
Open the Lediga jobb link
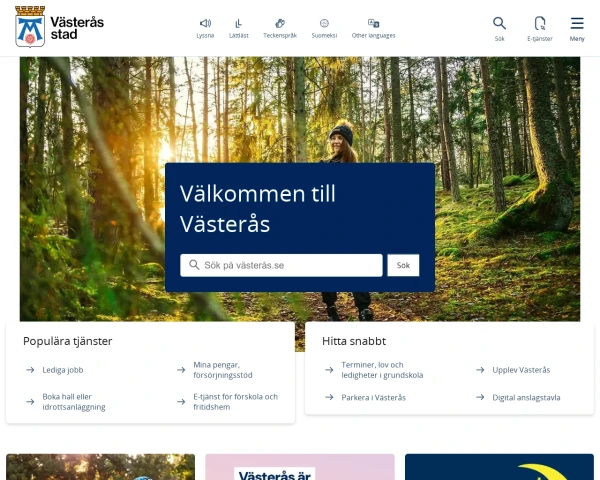click(63, 370)
